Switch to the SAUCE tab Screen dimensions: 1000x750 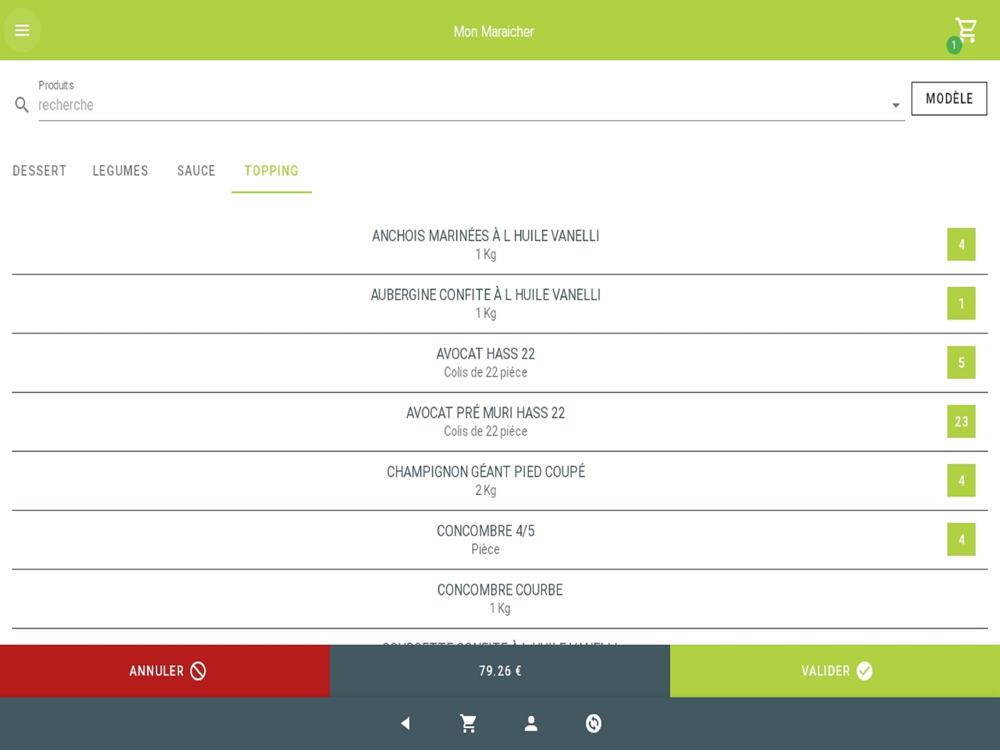[x=196, y=170]
